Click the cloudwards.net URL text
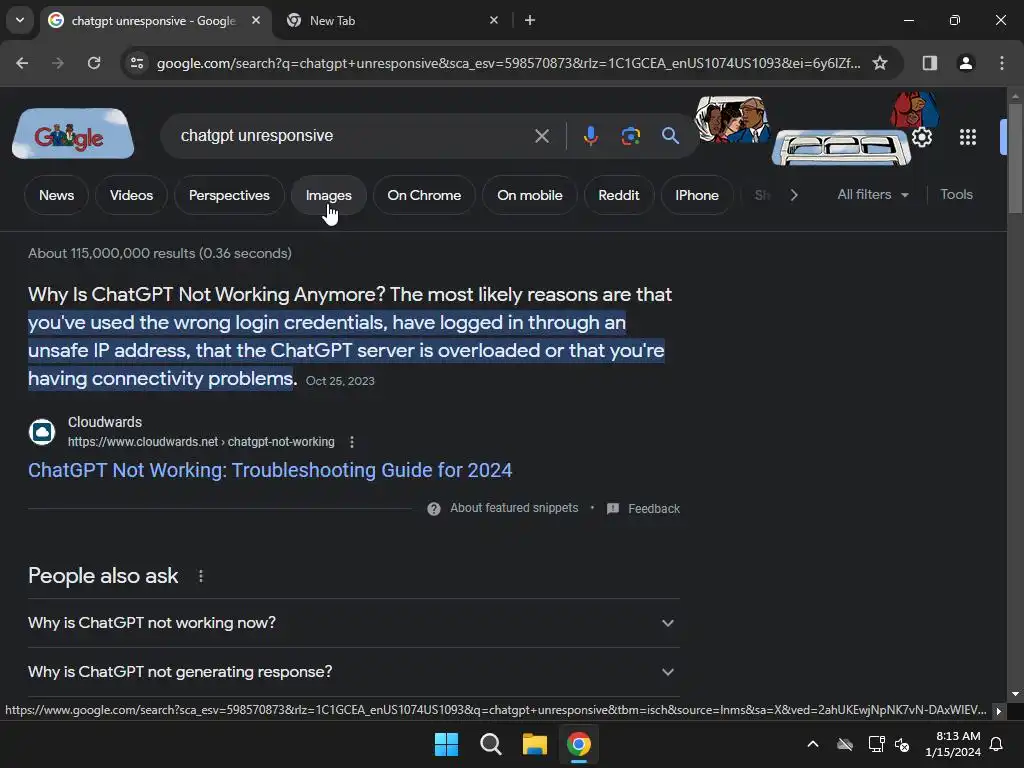This screenshot has width=1024, height=768. (201, 442)
